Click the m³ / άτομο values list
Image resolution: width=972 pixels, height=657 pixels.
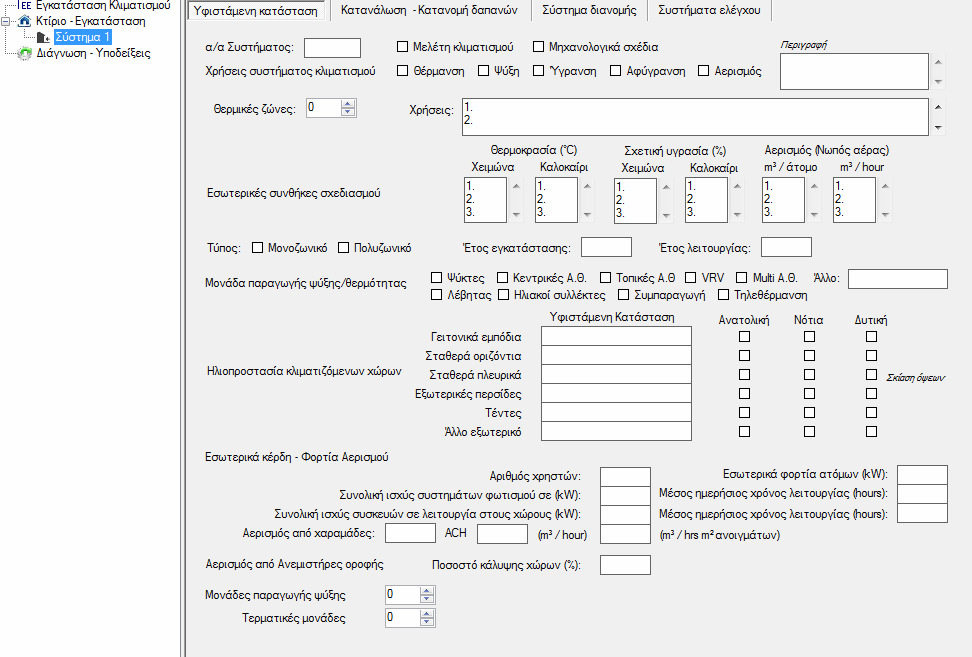coord(784,200)
